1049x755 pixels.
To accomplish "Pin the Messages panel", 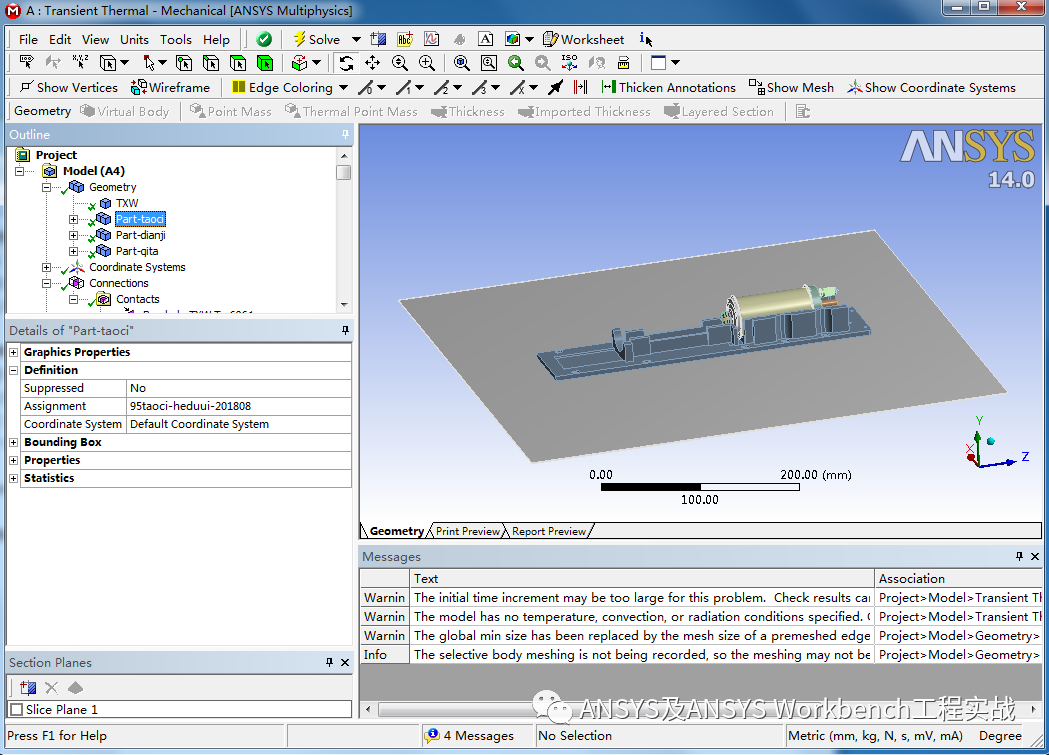I will coord(1019,556).
